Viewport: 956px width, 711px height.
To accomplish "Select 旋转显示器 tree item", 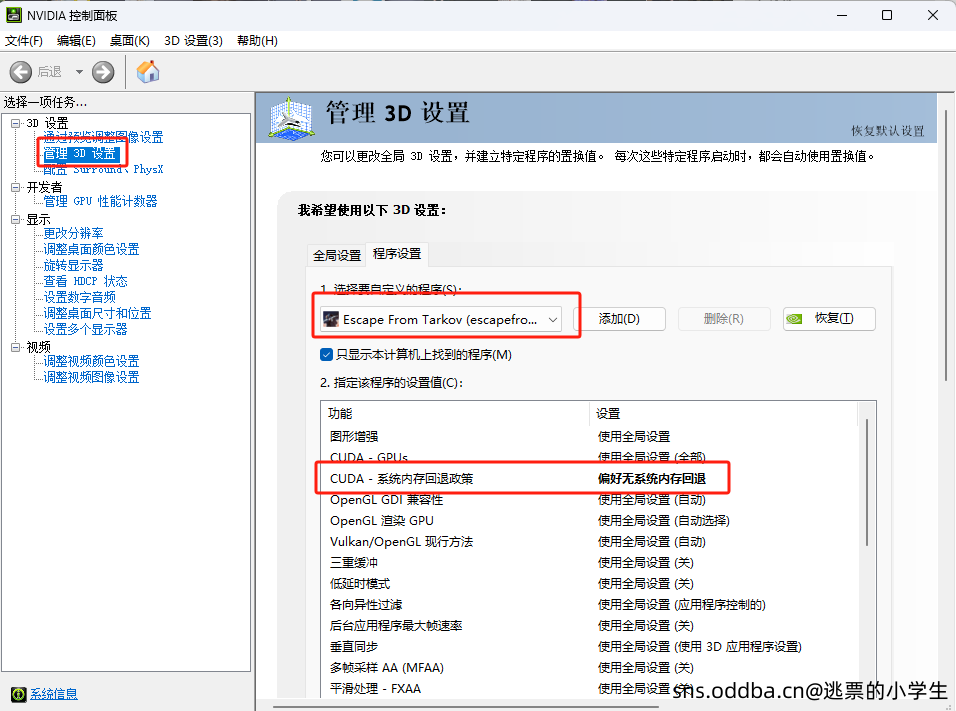I will (73, 265).
